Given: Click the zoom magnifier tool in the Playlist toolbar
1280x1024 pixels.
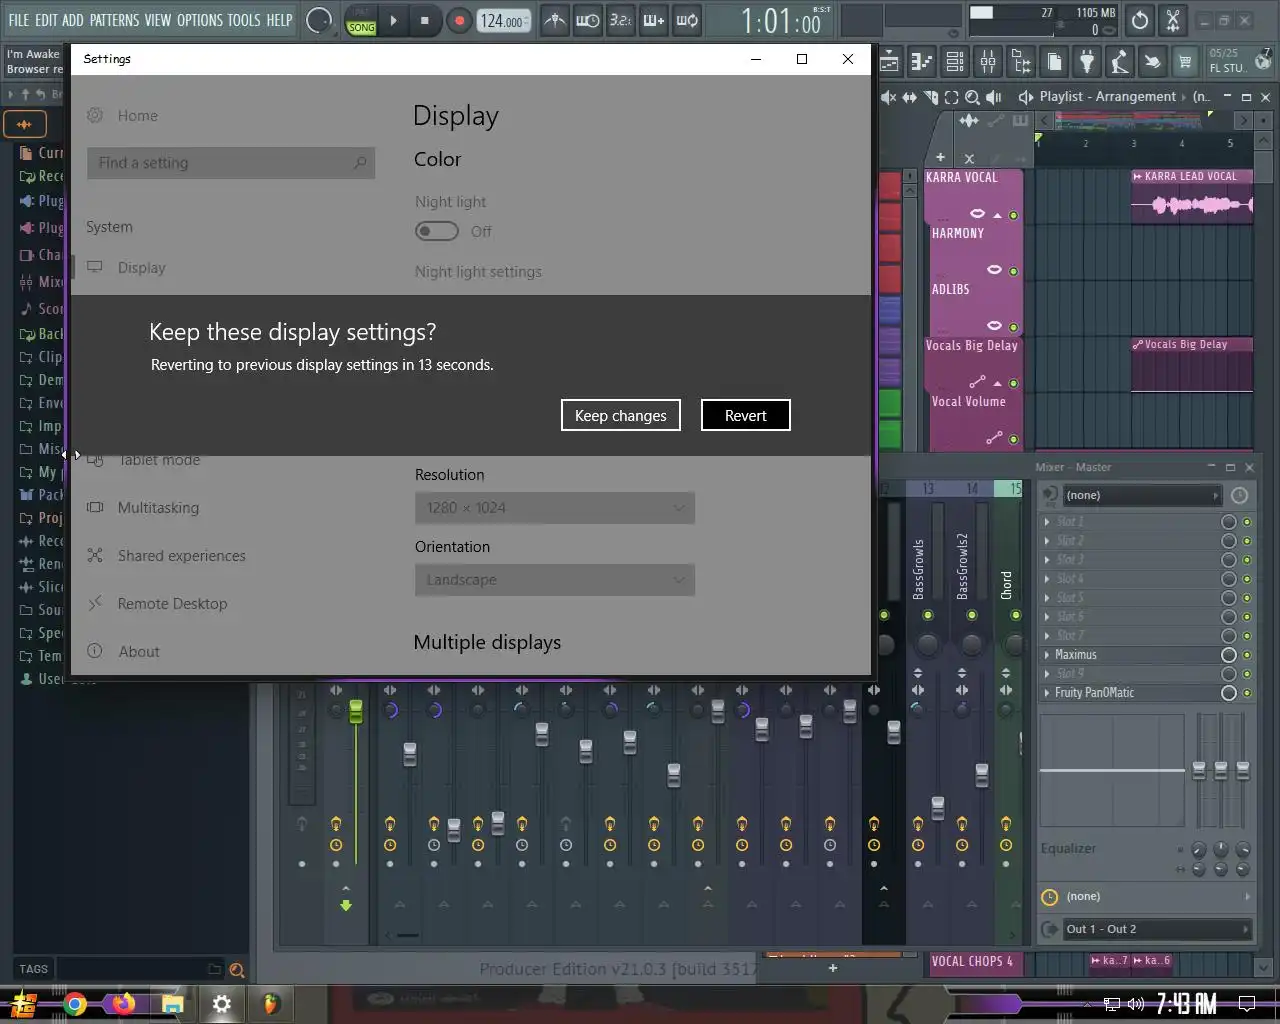Looking at the screenshot, I should point(972,97).
